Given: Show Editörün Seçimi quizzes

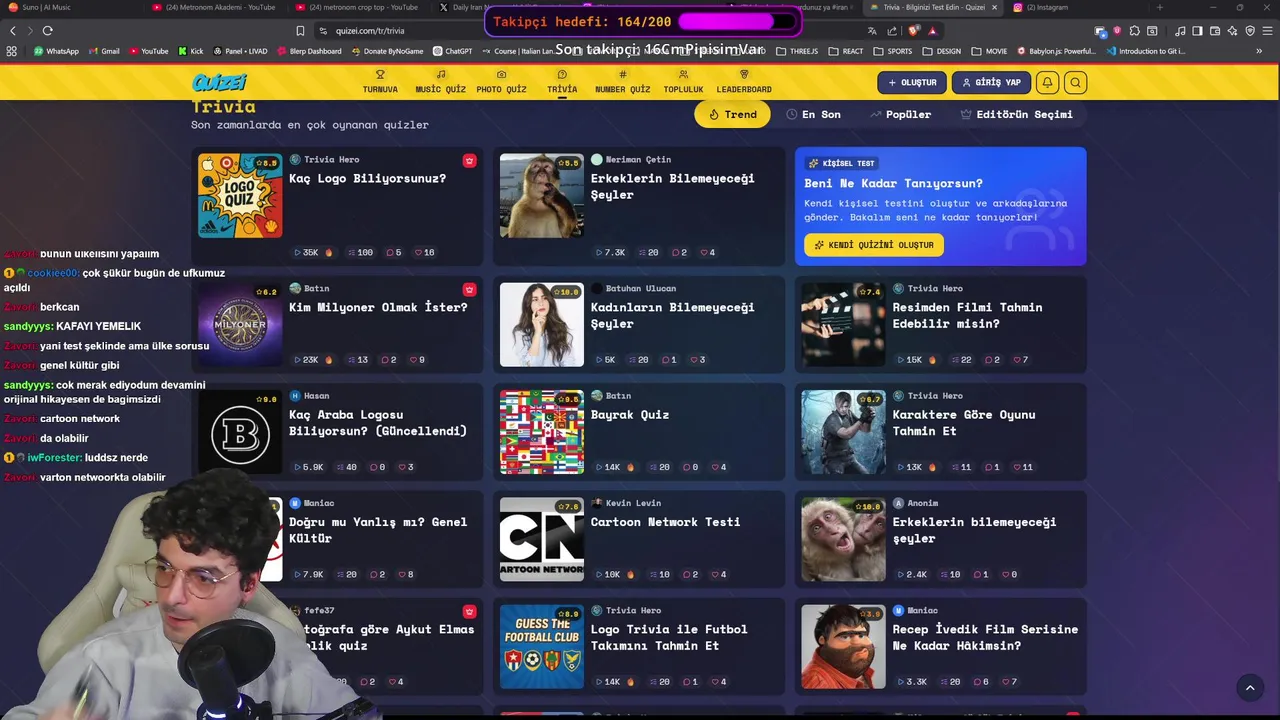Looking at the screenshot, I should [x=1016, y=114].
